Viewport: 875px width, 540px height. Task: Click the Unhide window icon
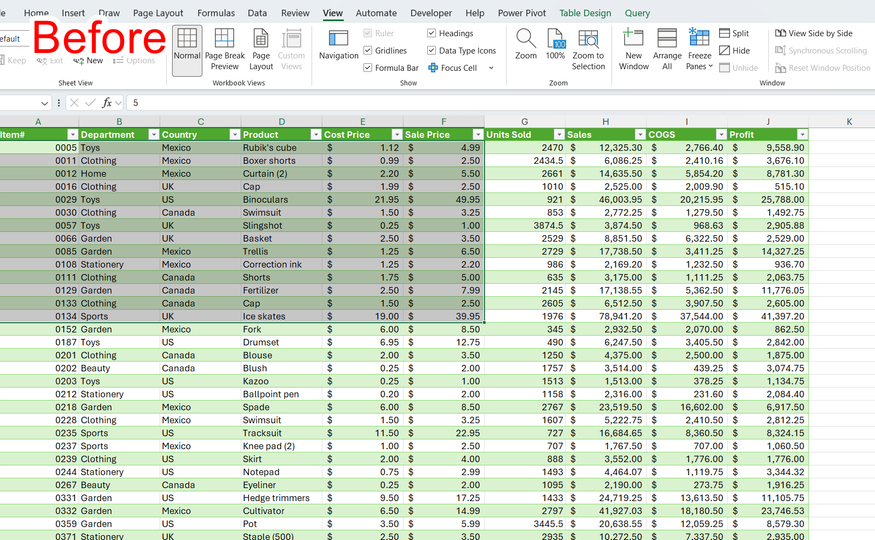pos(724,68)
